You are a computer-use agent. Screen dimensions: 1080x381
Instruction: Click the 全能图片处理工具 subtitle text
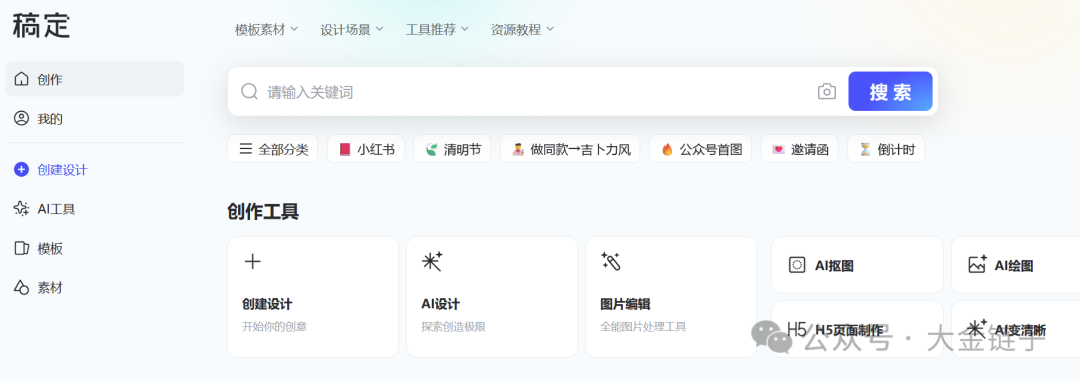(x=643, y=327)
